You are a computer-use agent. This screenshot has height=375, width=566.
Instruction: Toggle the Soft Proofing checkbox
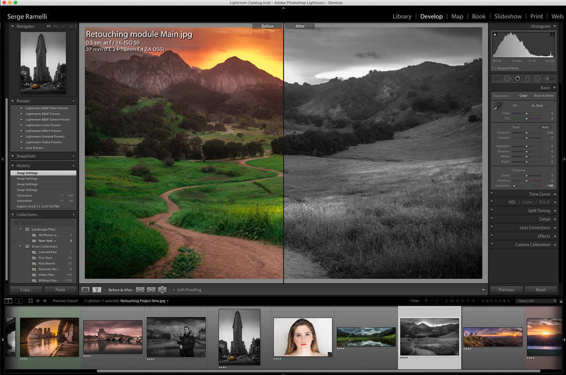click(173, 290)
